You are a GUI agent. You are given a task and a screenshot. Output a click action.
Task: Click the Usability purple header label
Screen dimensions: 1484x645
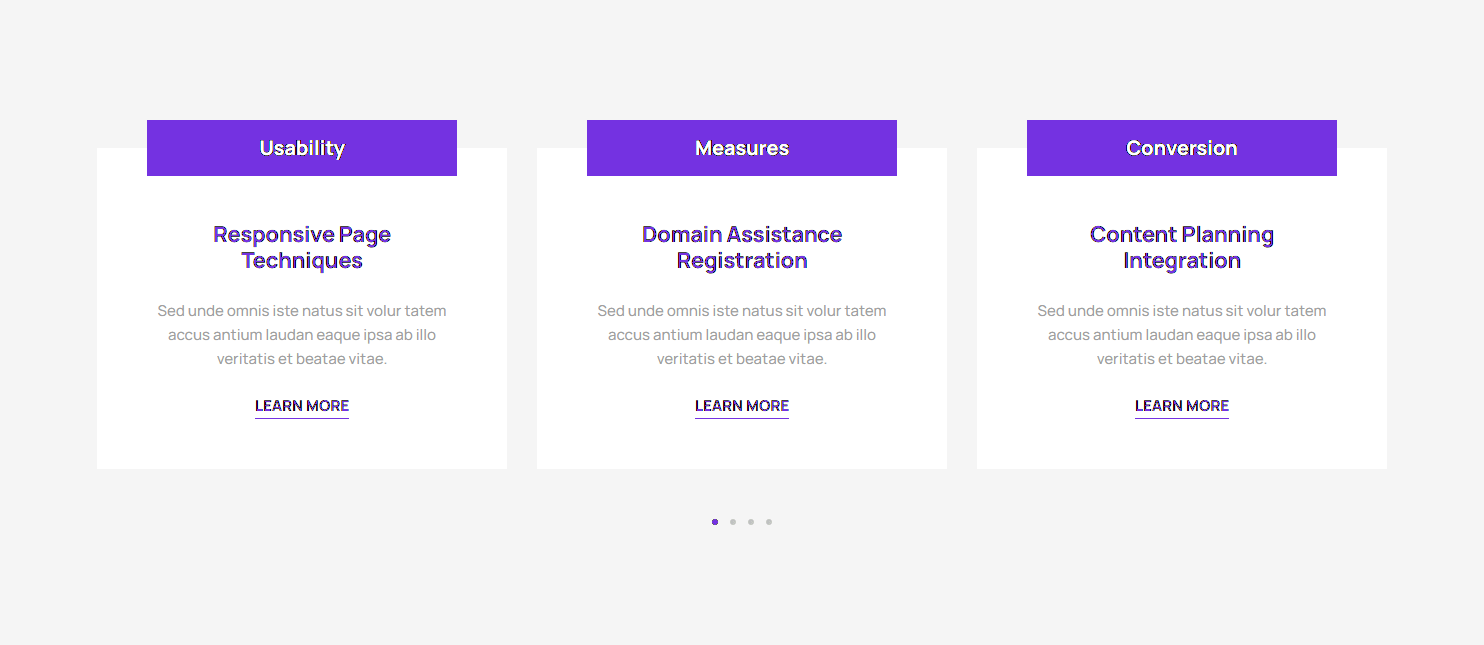(x=302, y=148)
